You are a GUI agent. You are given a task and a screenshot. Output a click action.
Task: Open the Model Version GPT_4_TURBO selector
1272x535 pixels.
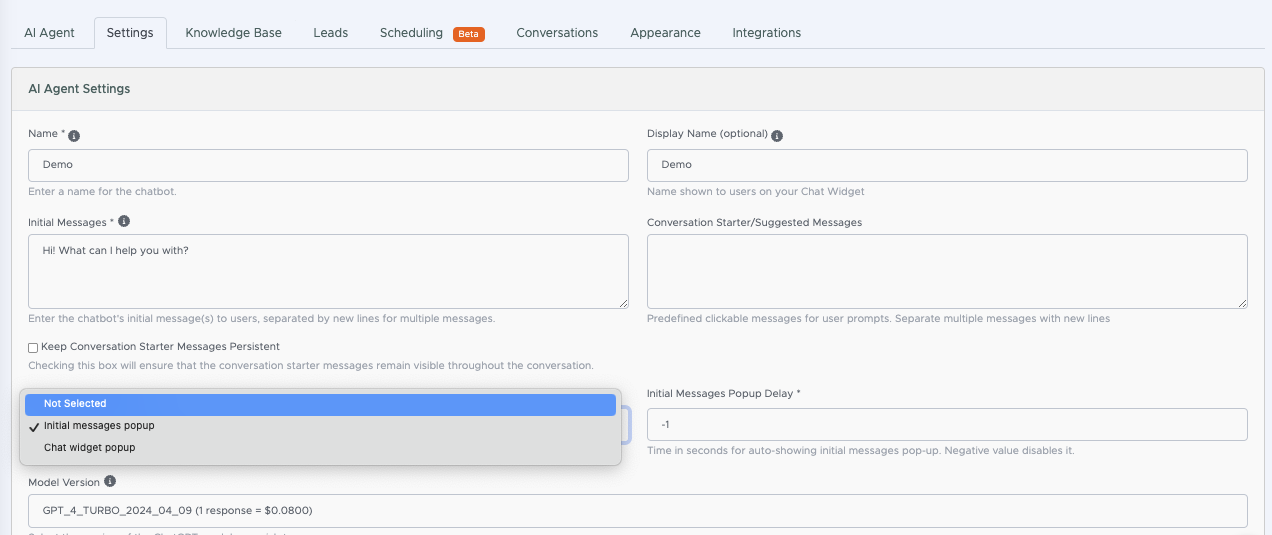click(x=638, y=510)
